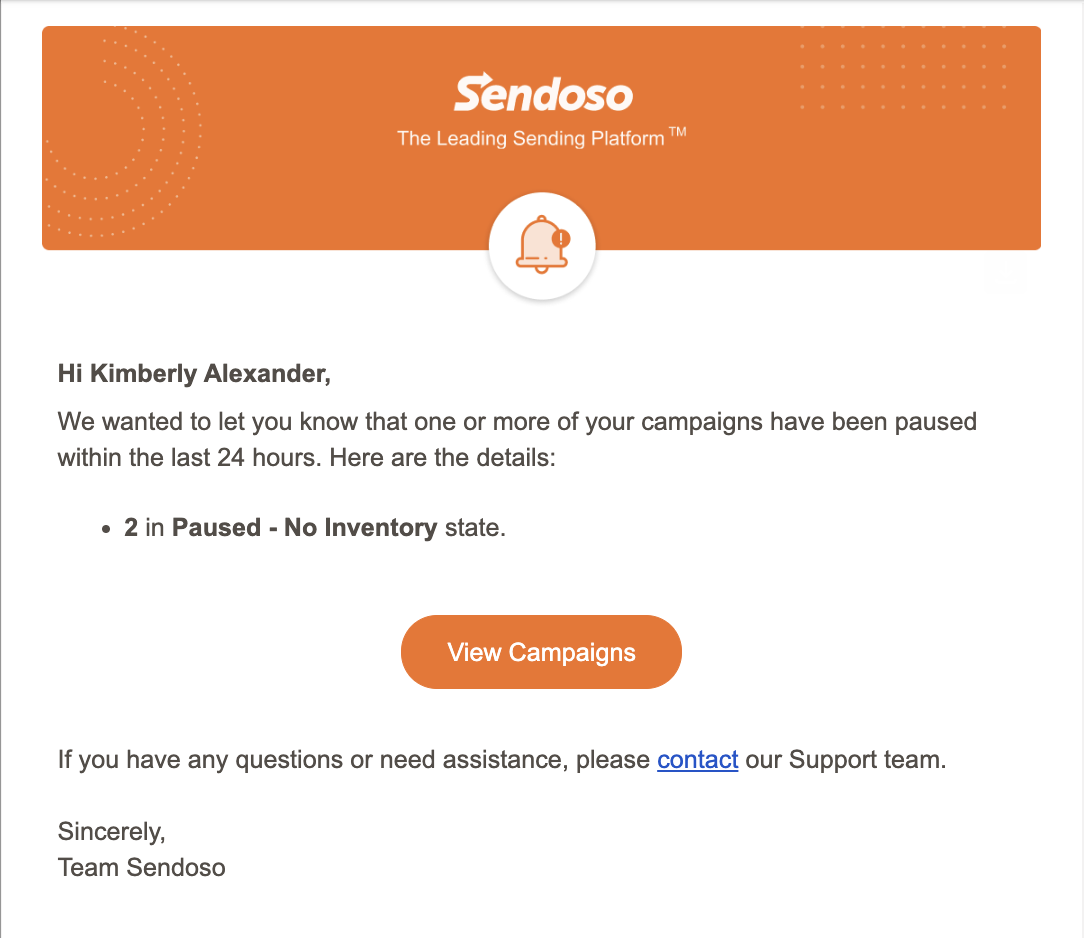Open the View Campaigns button
The image size is (1084, 938).
pyautogui.click(x=541, y=652)
